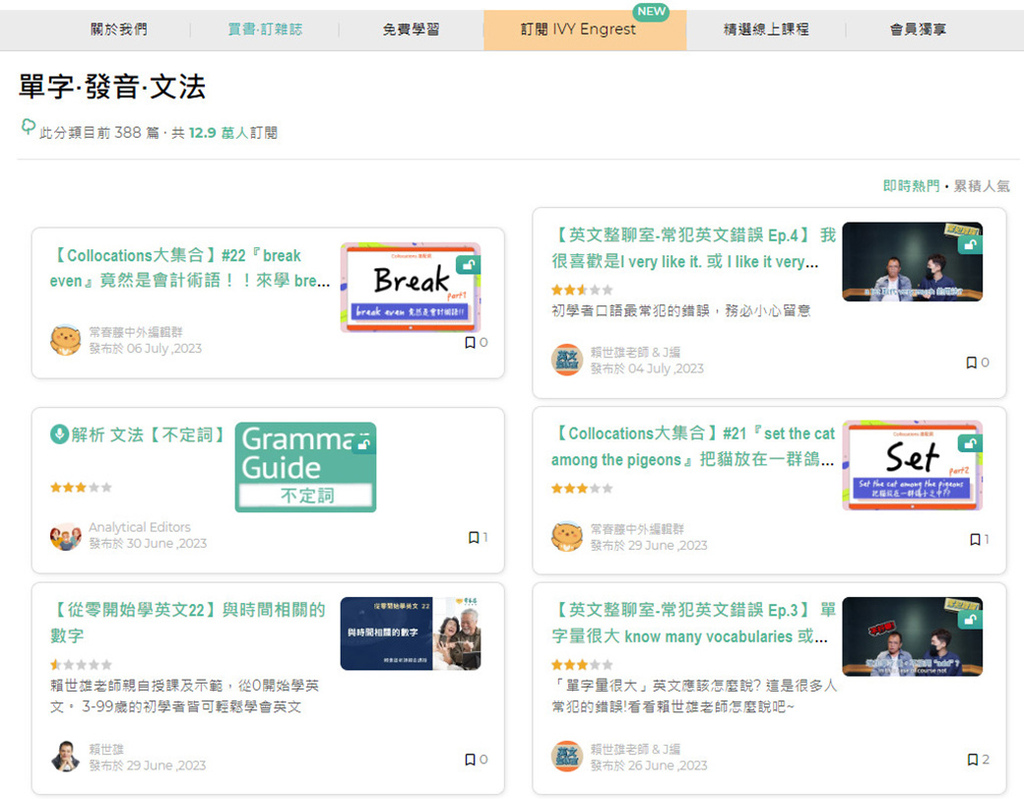Open the Ep.4 video thumbnail

tap(912, 262)
